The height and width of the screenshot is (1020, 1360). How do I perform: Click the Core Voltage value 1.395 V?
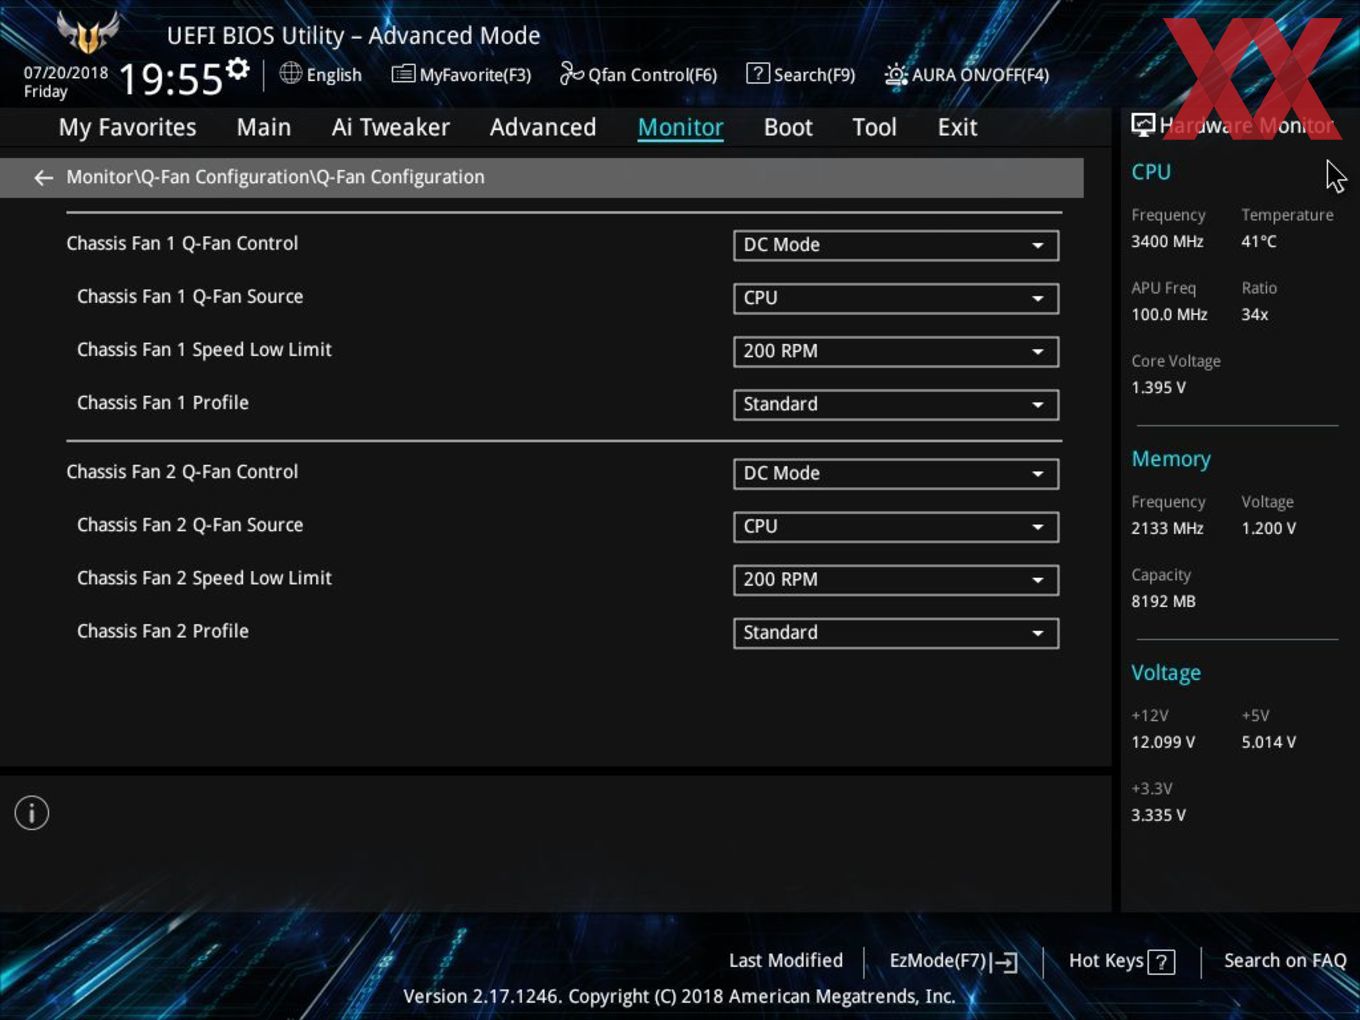[1158, 388]
